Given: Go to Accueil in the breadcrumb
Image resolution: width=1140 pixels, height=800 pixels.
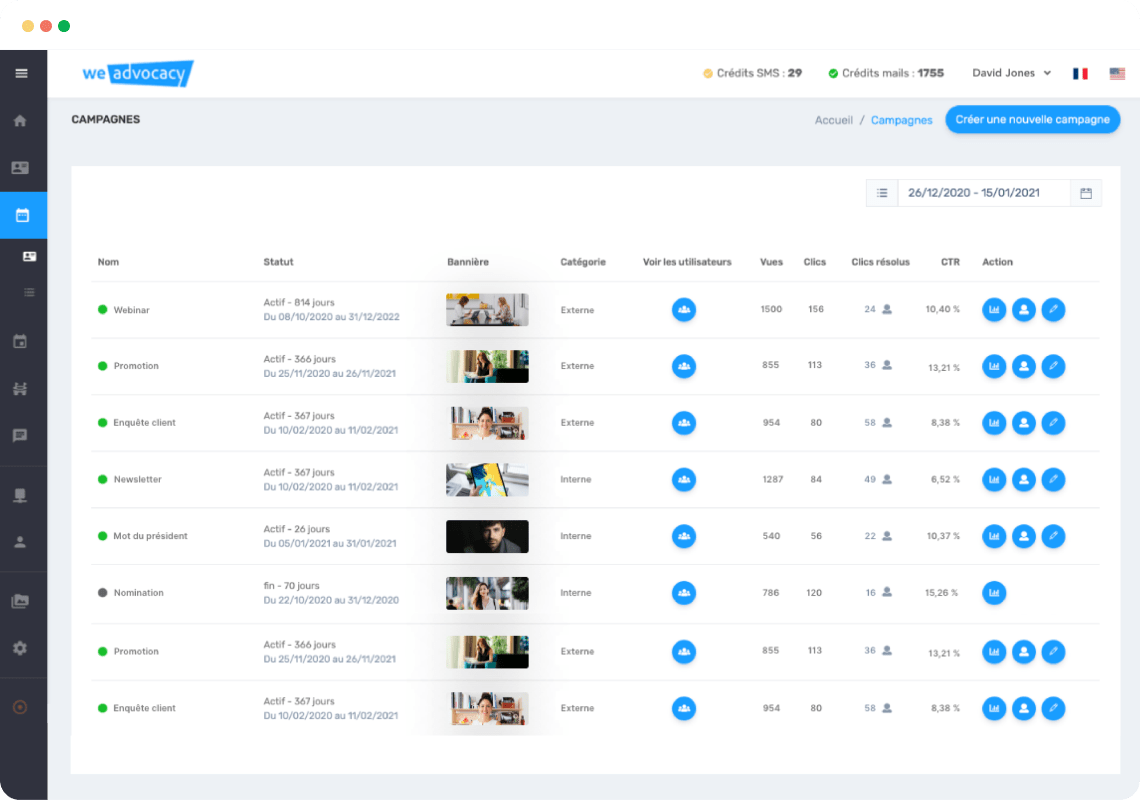Looking at the screenshot, I should (833, 120).
